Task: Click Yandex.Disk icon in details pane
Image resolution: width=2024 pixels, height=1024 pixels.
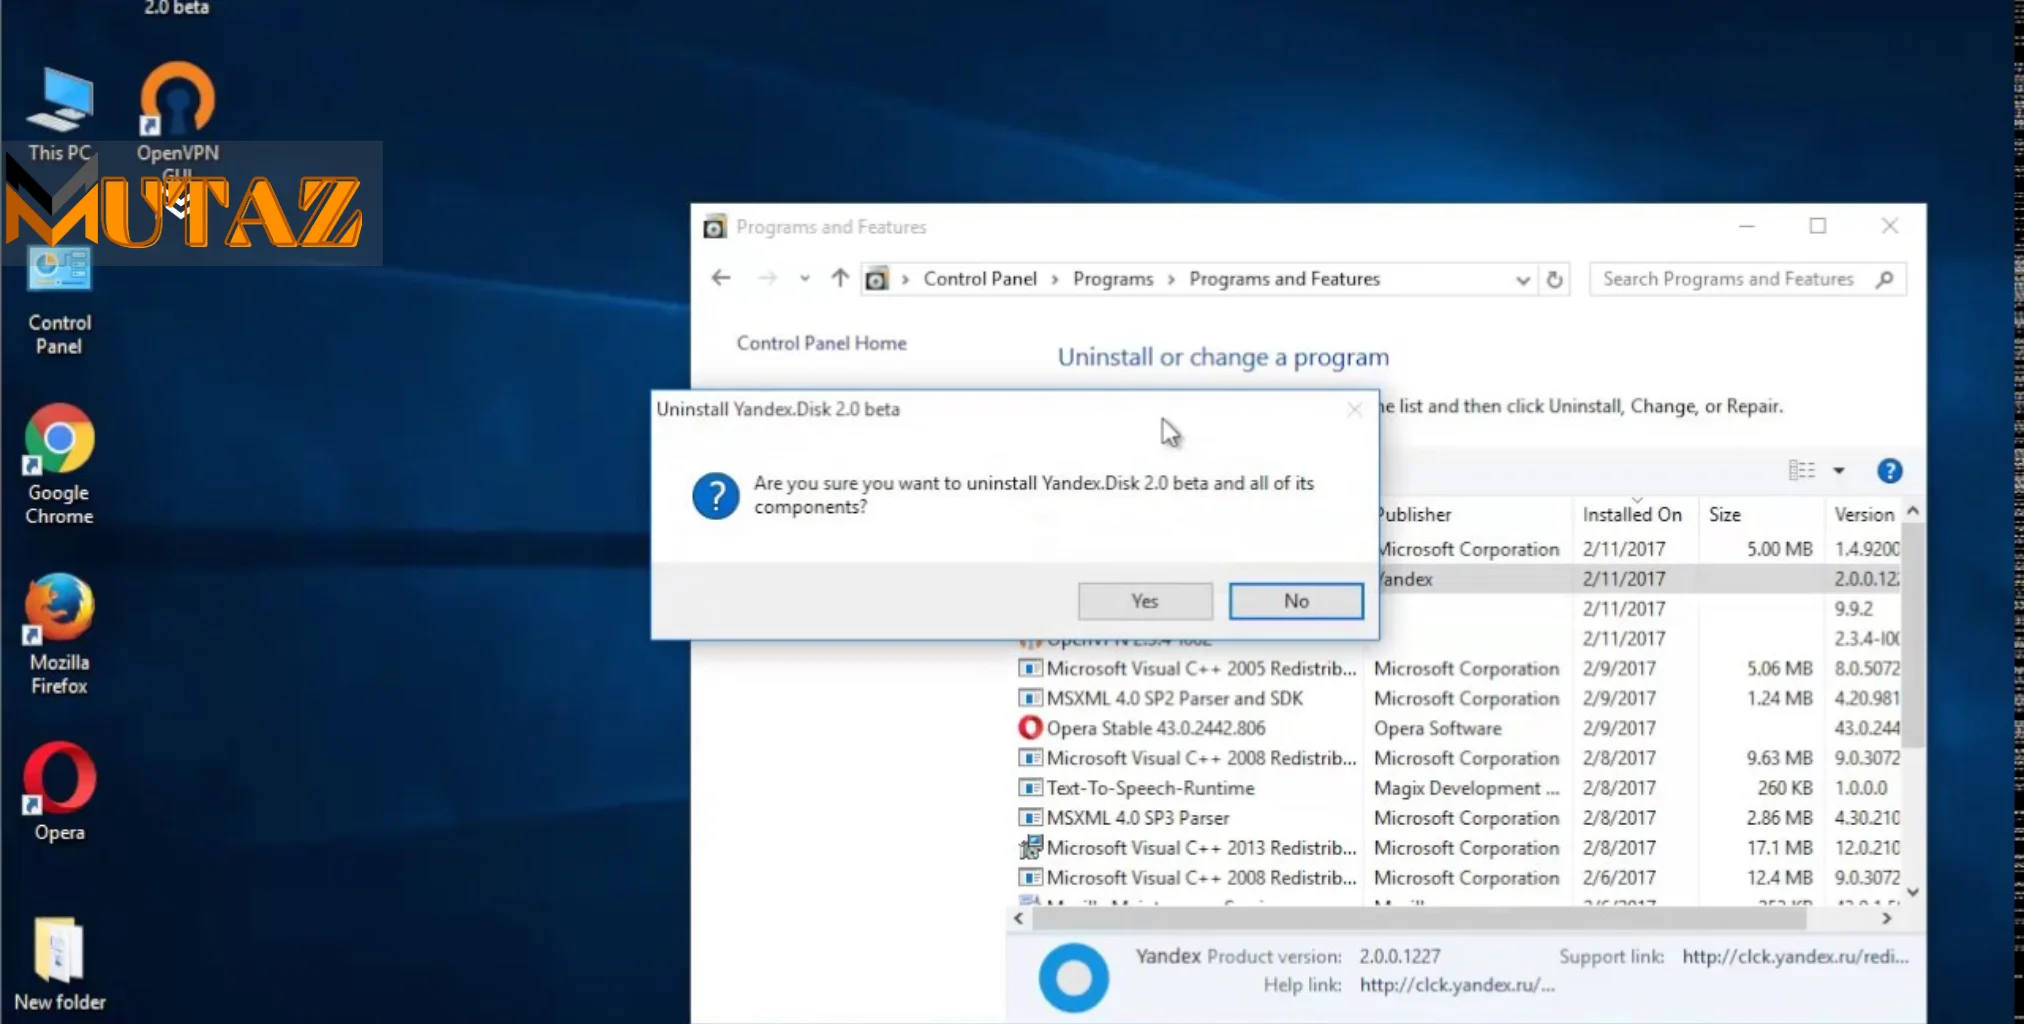Action: (1074, 977)
